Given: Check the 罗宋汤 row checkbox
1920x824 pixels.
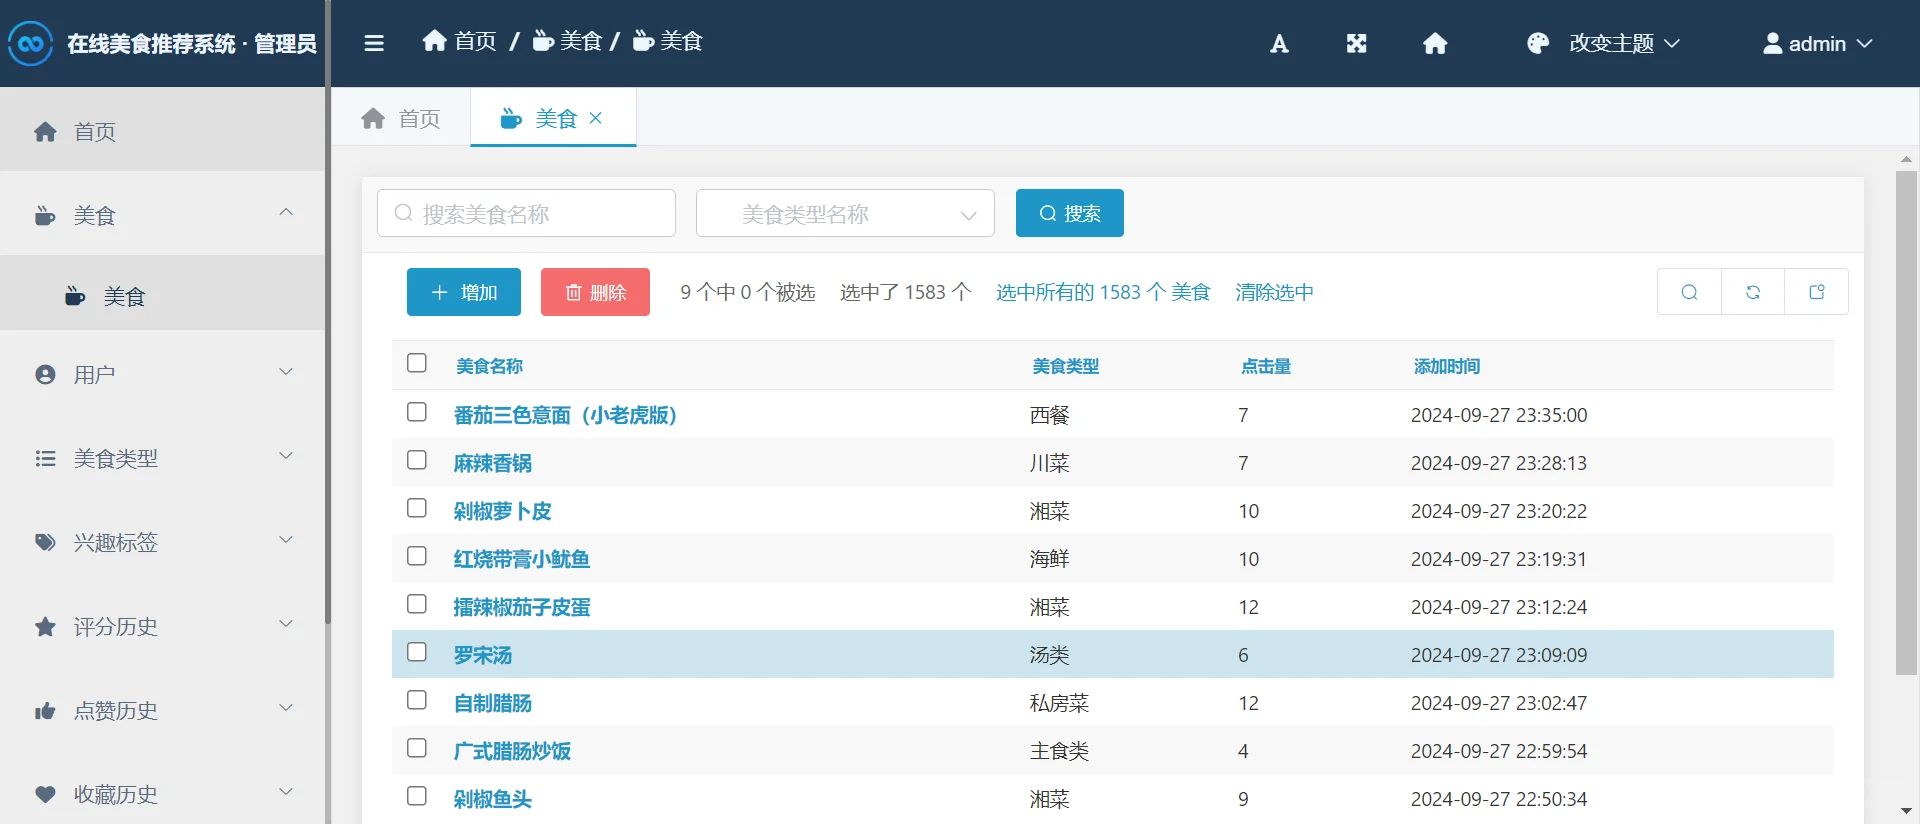Looking at the screenshot, I should pos(417,652).
